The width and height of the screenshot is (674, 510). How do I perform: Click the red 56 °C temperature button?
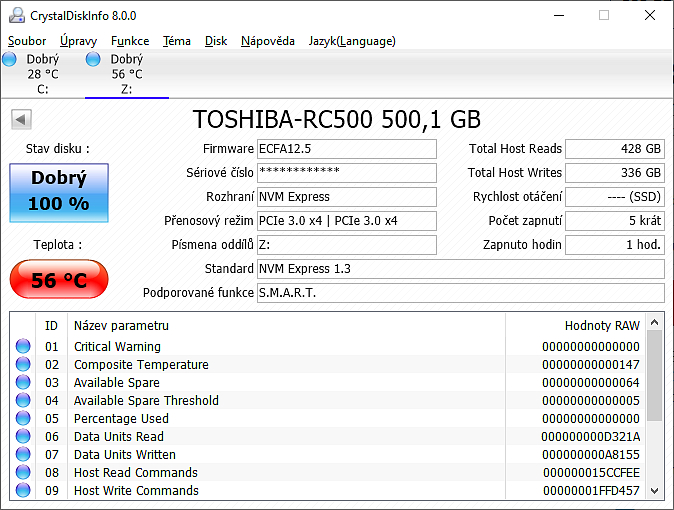tap(59, 280)
